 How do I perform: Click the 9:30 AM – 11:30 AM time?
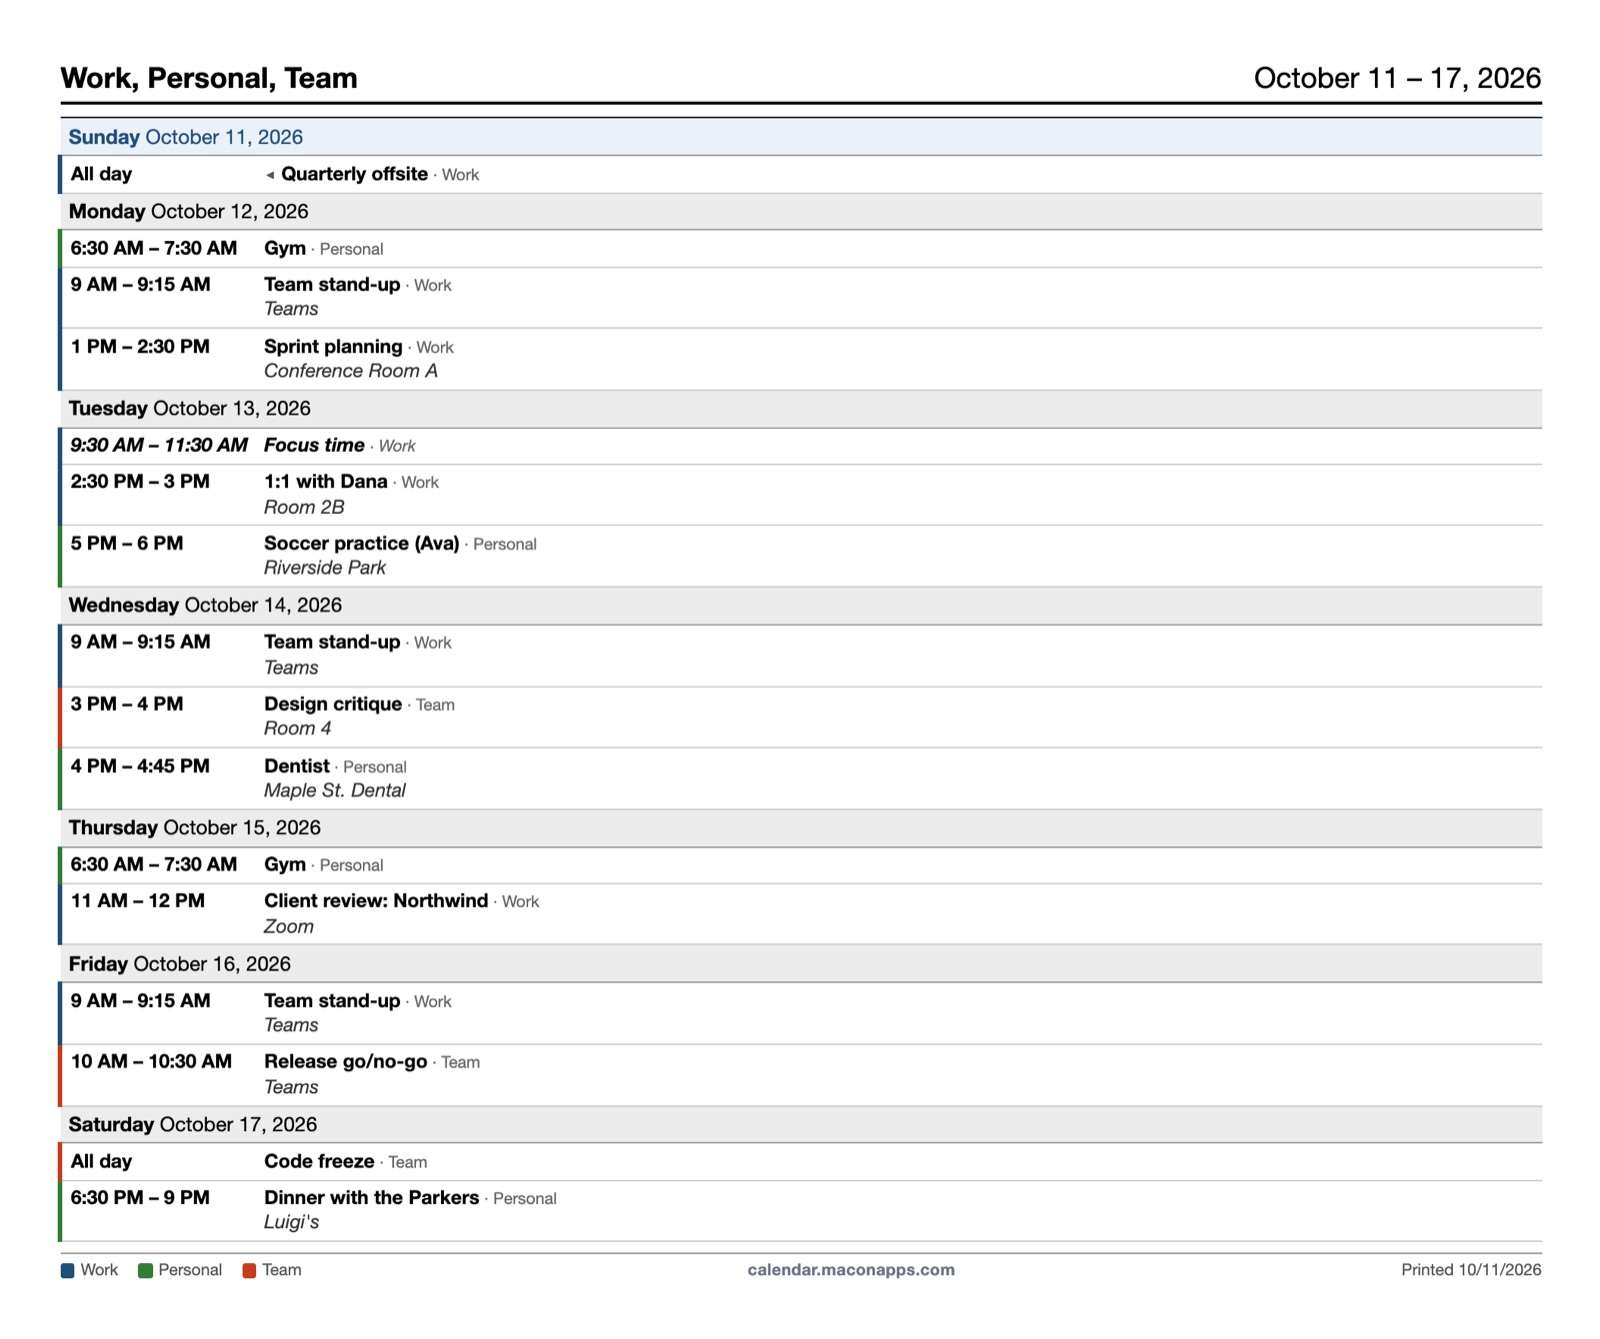click(159, 445)
